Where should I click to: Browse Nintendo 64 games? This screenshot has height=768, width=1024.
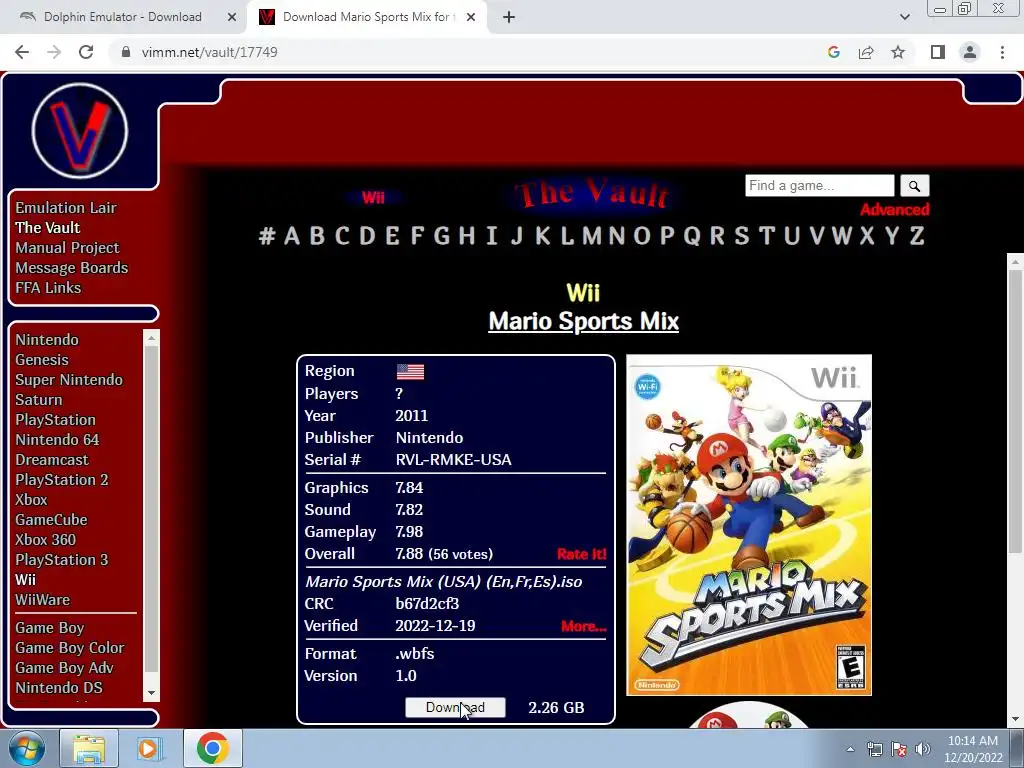point(57,440)
